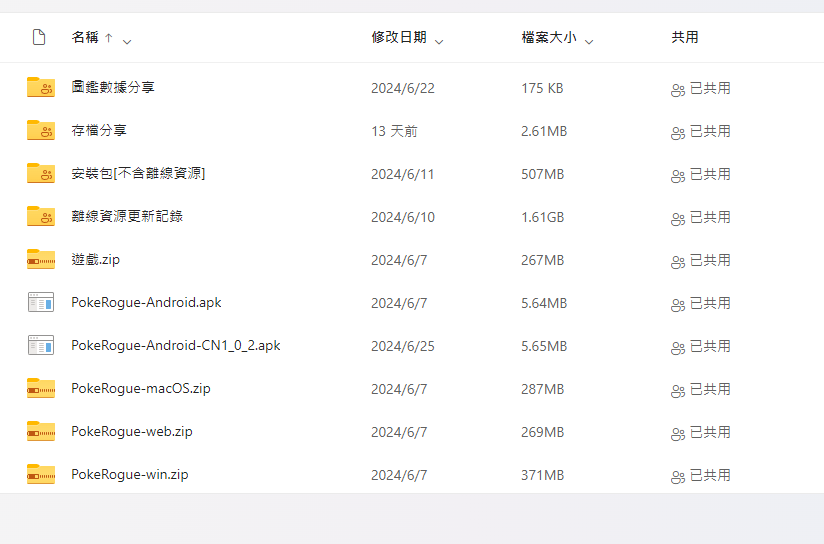Click apk icon for PokeRogue-Android-CN1_0_2.apk

coord(41,345)
